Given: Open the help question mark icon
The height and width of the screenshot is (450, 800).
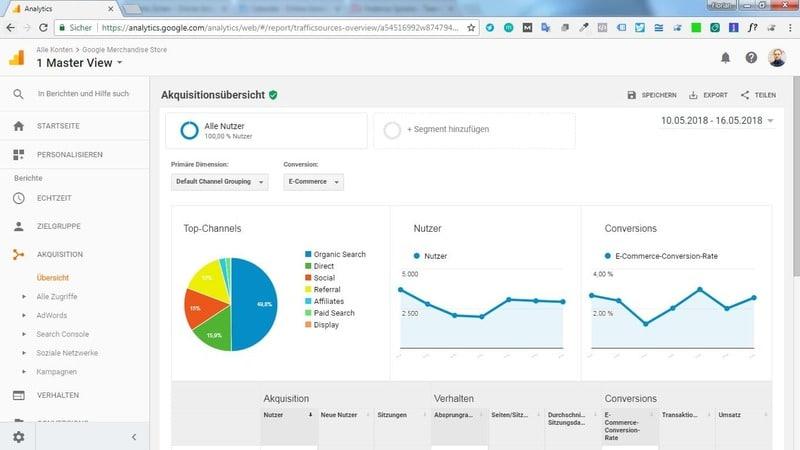Looking at the screenshot, I should click(x=751, y=58).
